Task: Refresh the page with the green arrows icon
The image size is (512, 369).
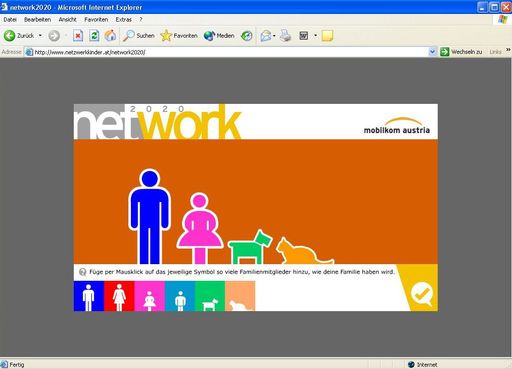Action: [94, 36]
